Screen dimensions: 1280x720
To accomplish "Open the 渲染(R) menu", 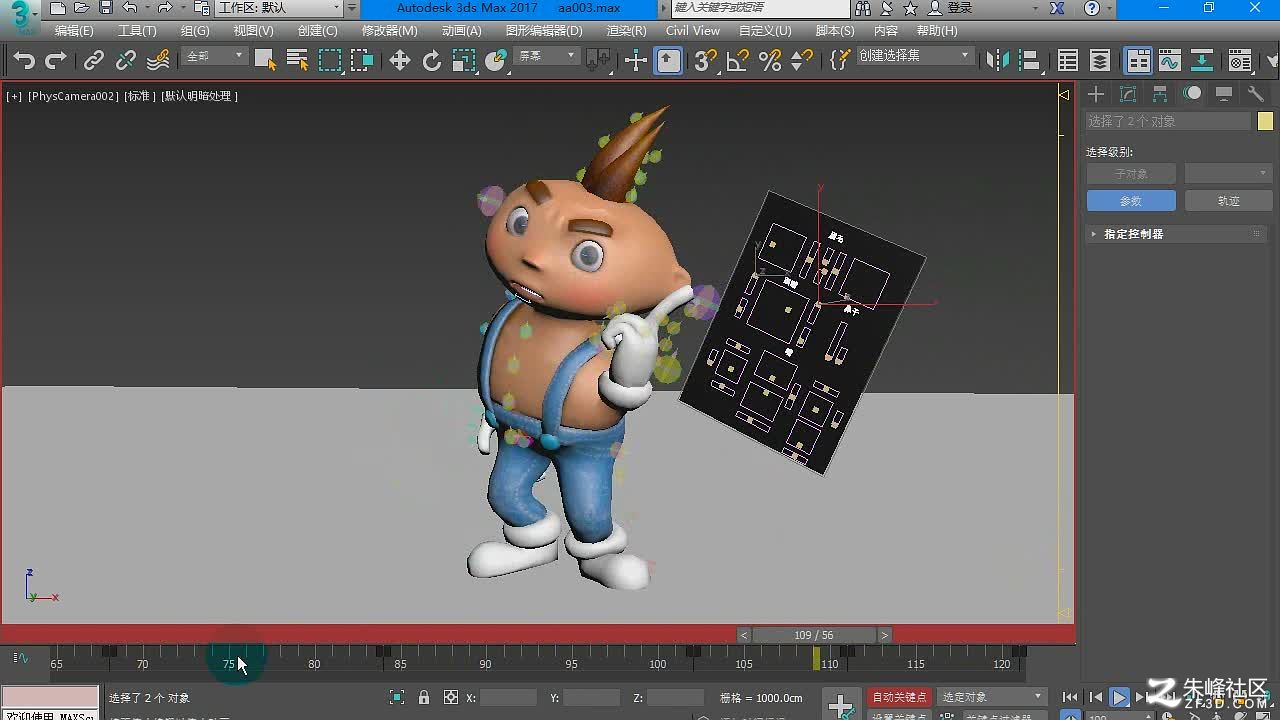I will tap(626, 31).
